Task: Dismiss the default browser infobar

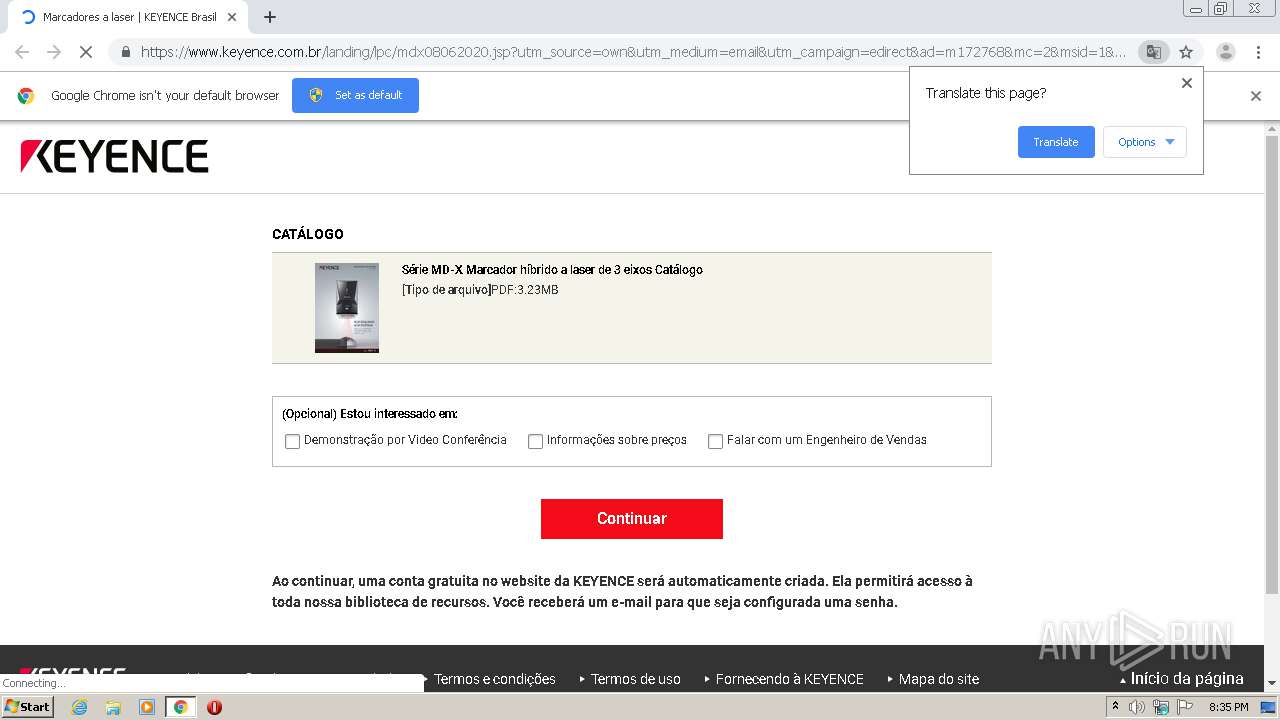Action: (x=1256, y=96)
